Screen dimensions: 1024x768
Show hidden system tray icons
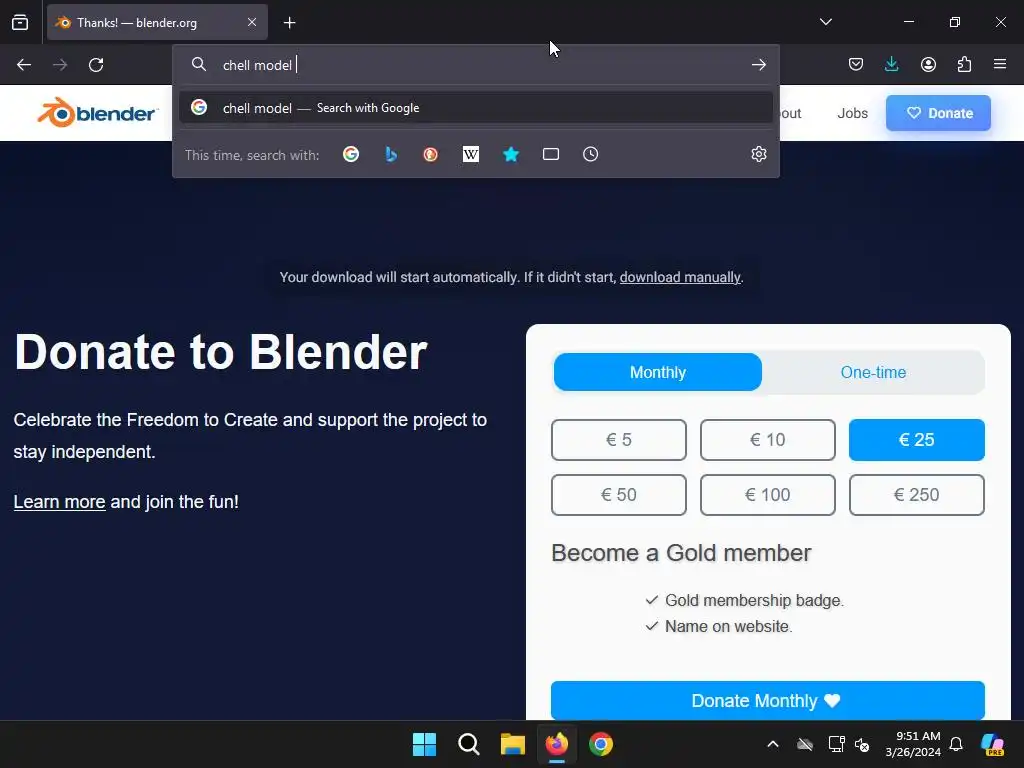pos(773,744)
